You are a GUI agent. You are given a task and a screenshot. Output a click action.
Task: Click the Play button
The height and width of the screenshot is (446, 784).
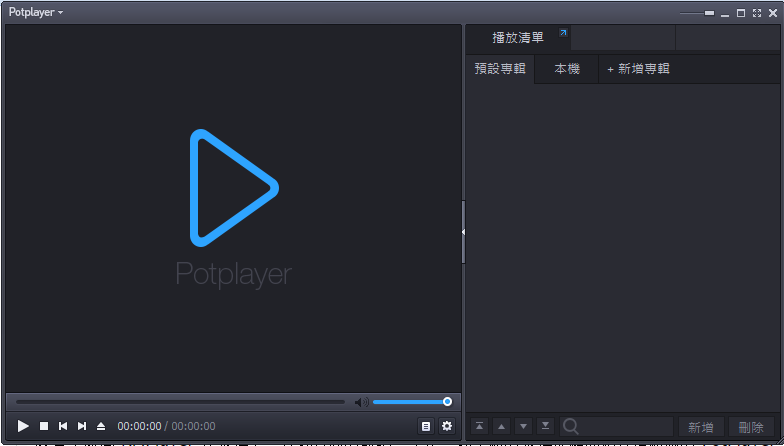(x=23, y=426)
